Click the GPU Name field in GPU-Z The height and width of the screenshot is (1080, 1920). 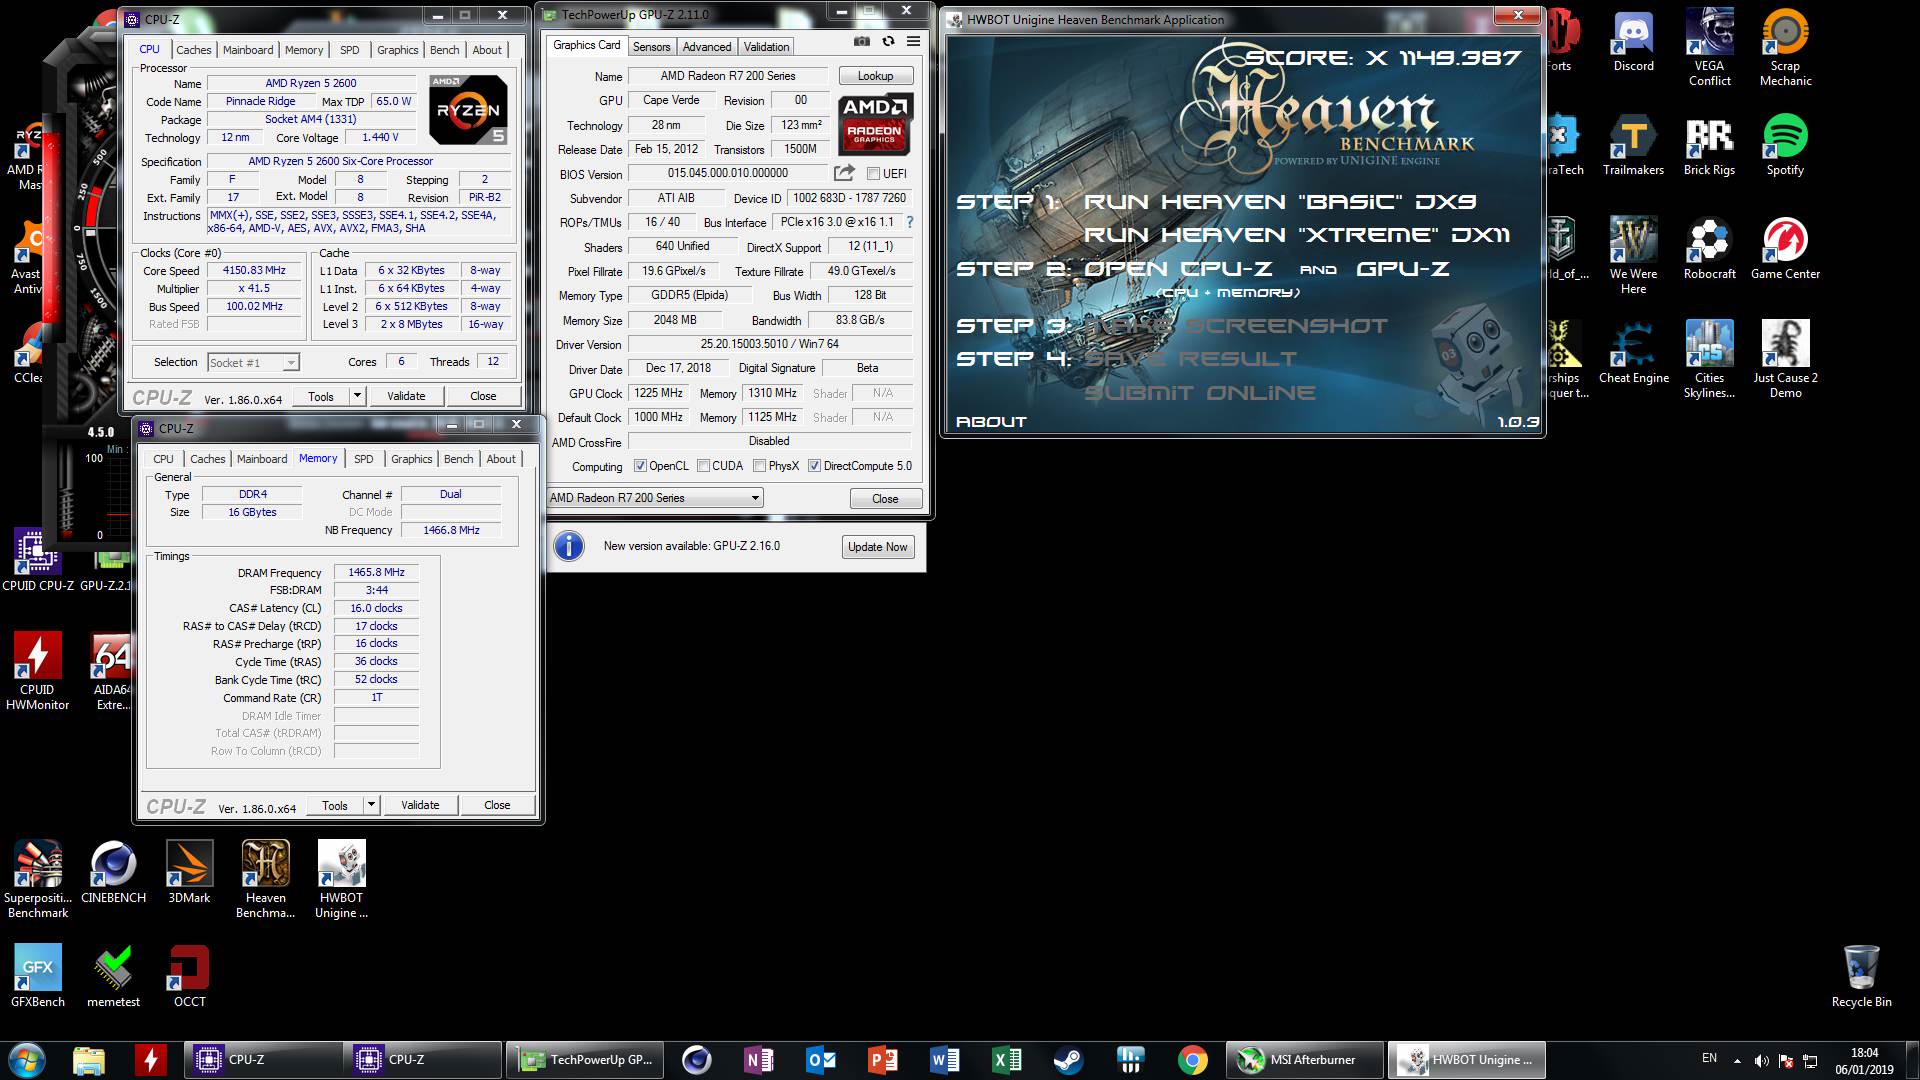tap(728, 76)
